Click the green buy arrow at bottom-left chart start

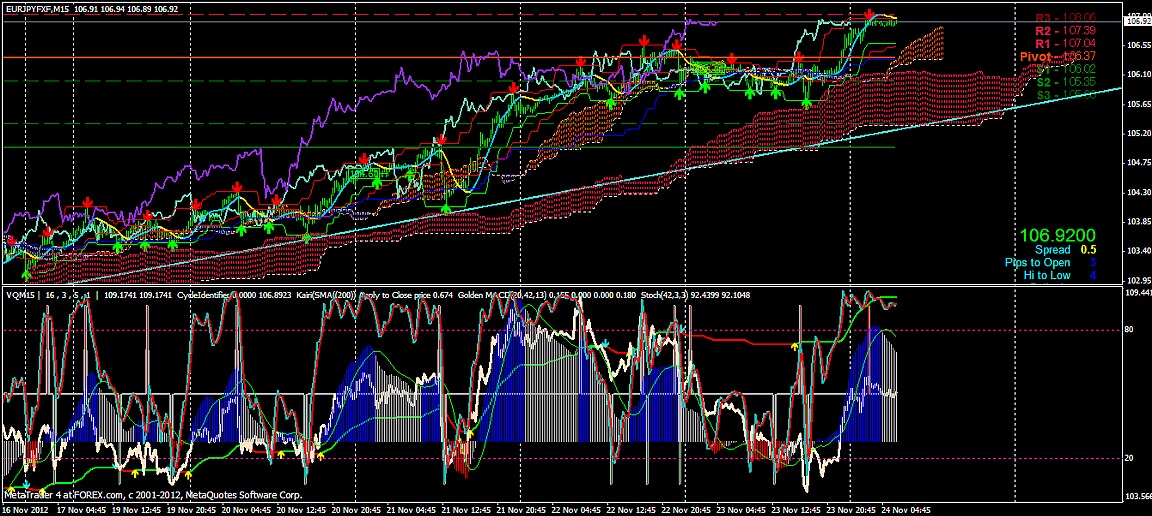pyautogui.click(x=27, y=271)
